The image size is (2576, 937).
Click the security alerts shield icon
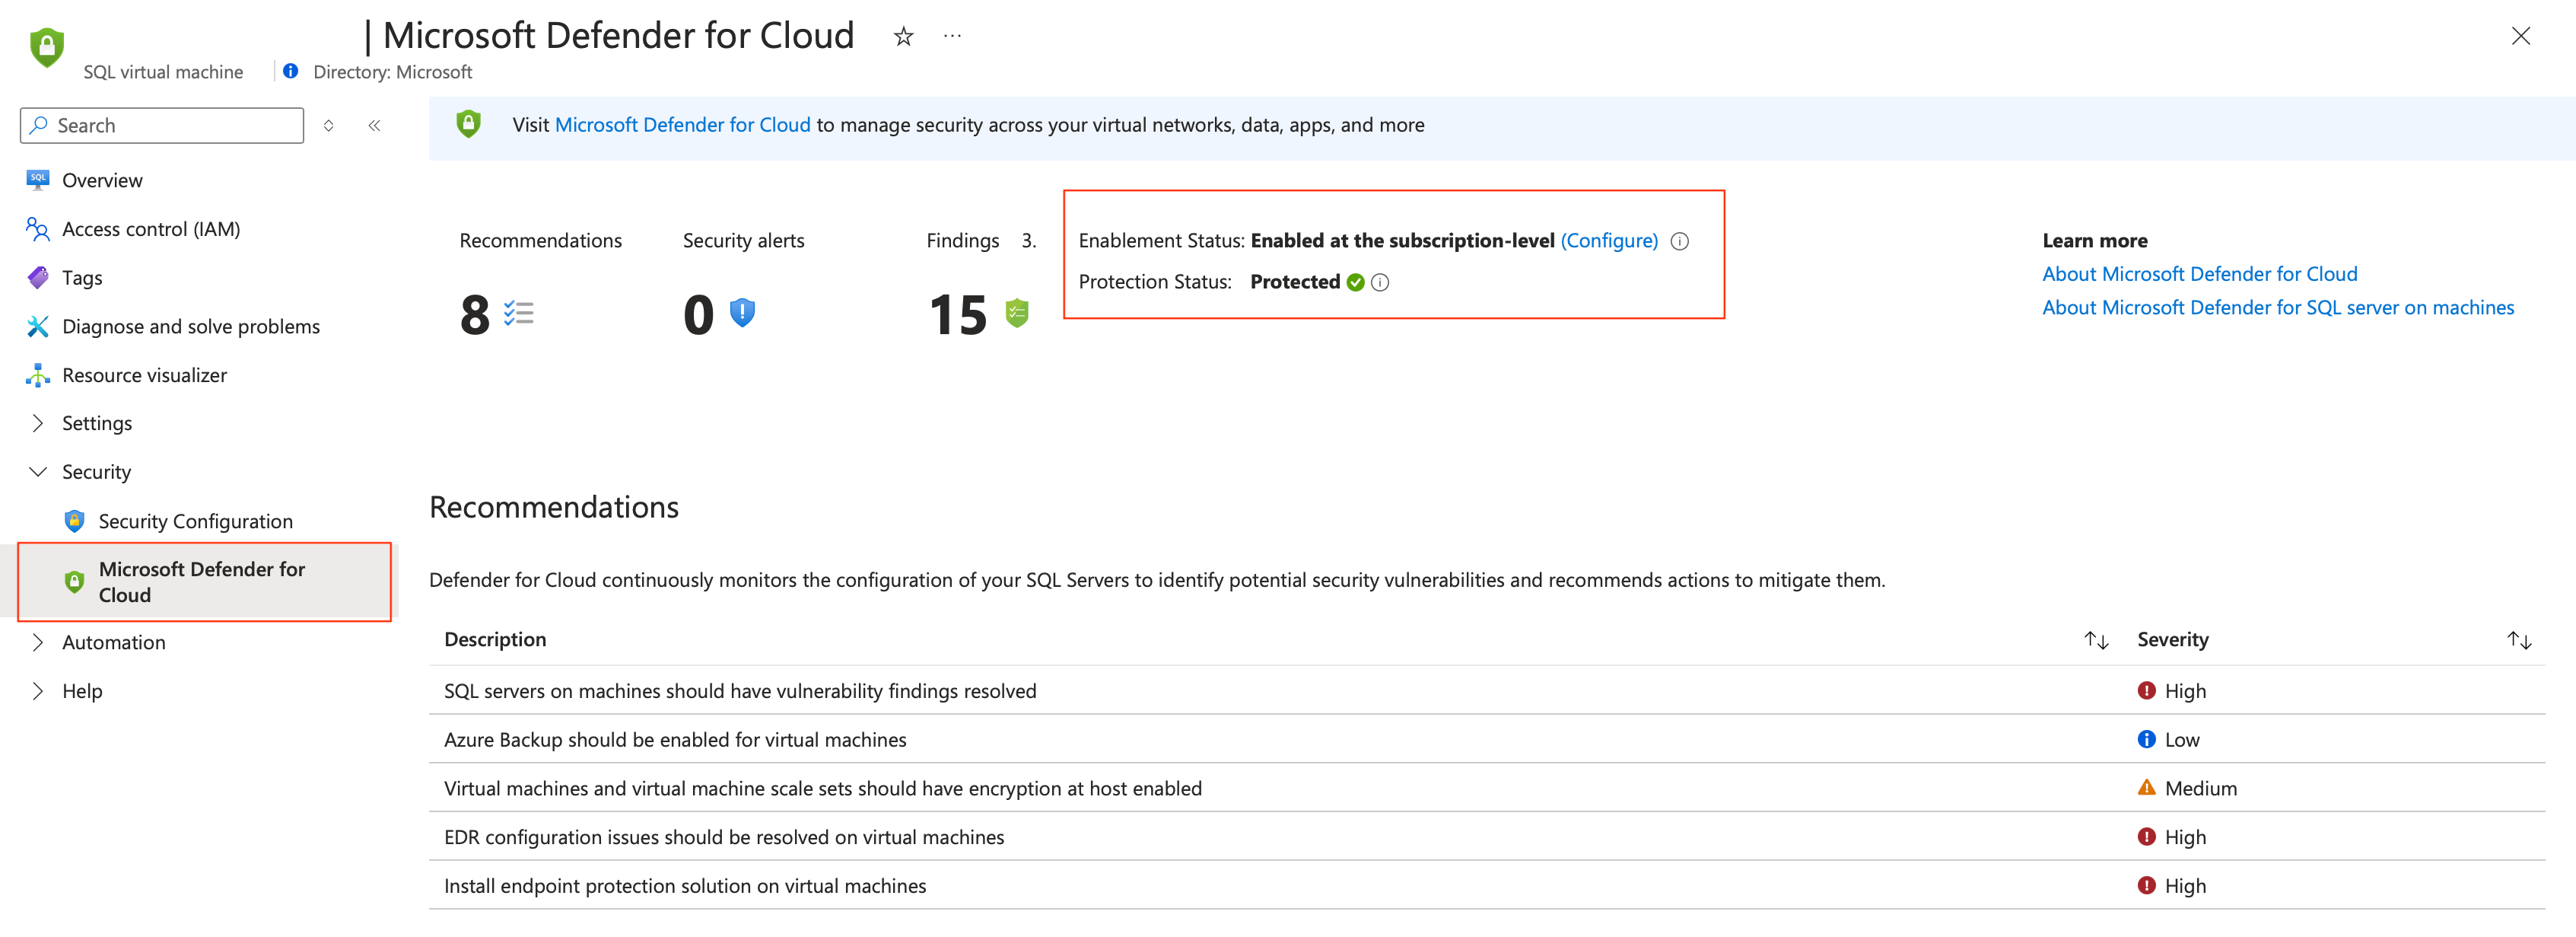(x=742, y=314)
